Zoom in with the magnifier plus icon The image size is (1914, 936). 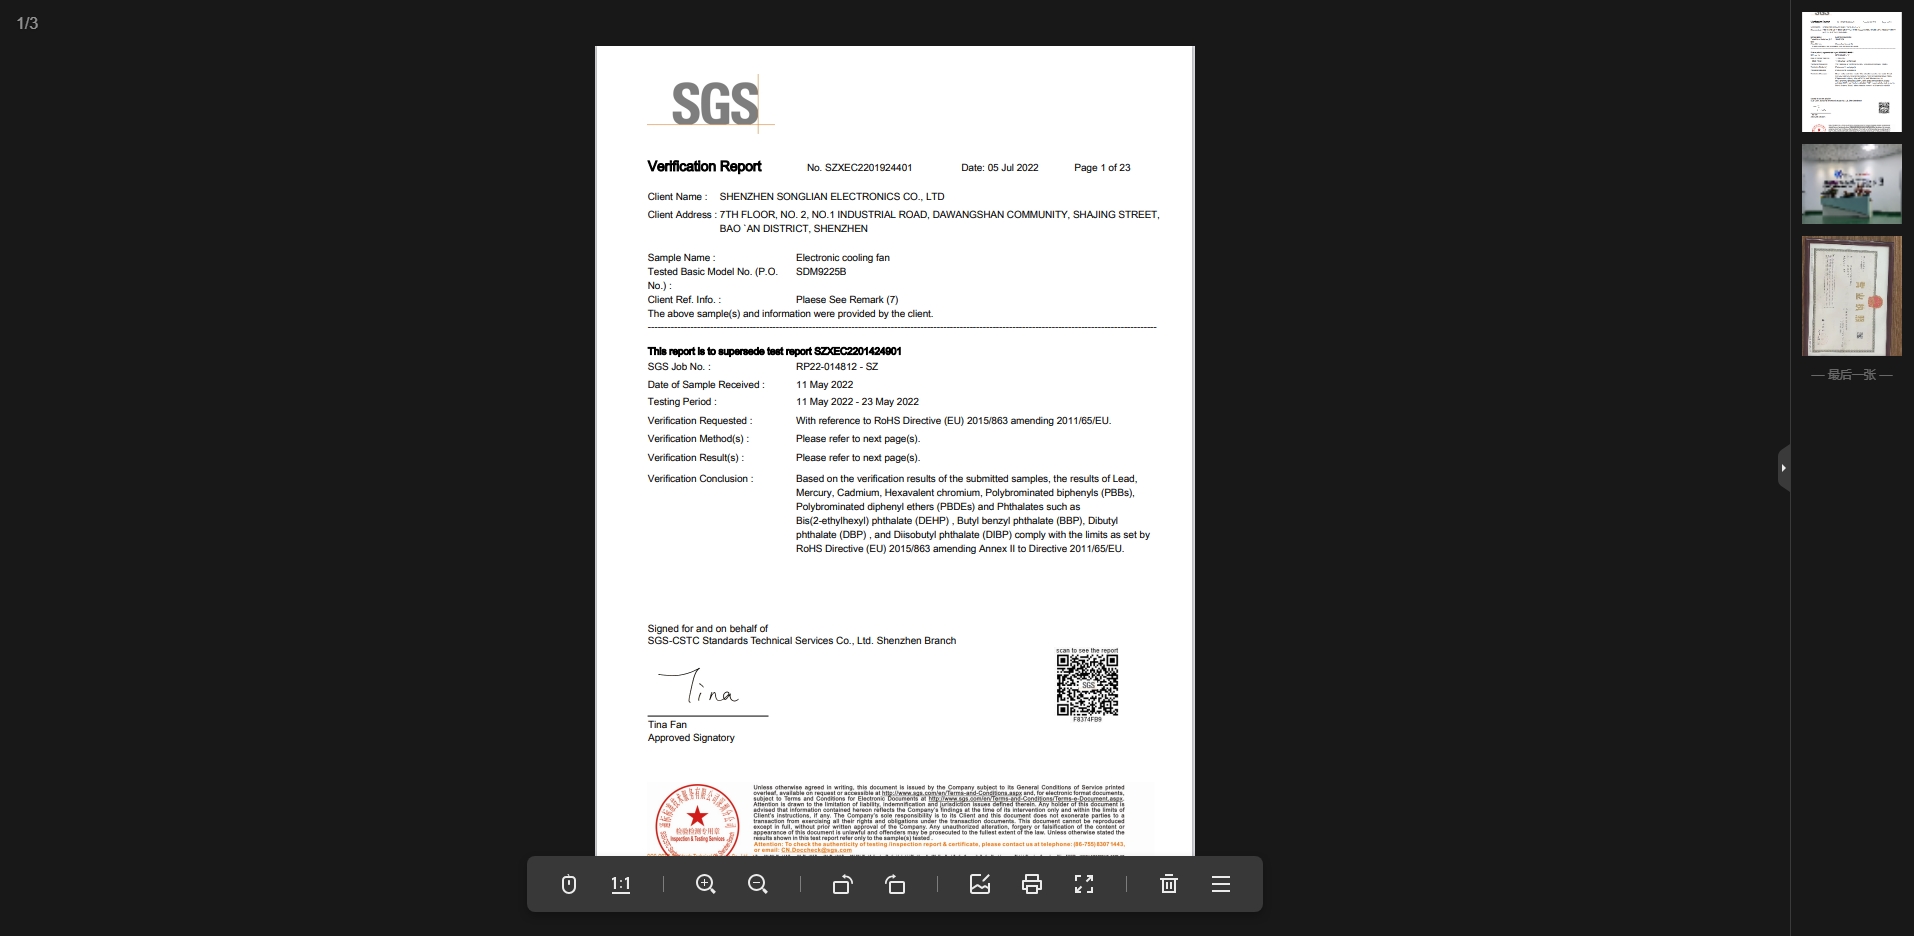tap(706, 884)
